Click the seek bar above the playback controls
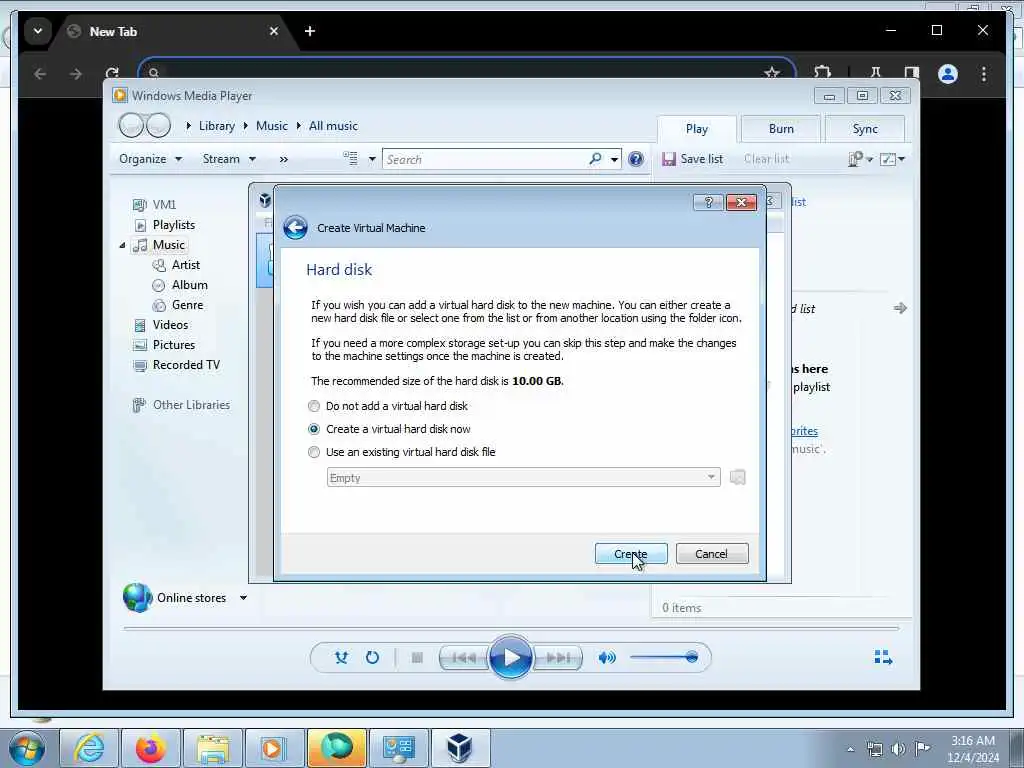Viewport: 1024px width, 768px height. coord(511,628)
